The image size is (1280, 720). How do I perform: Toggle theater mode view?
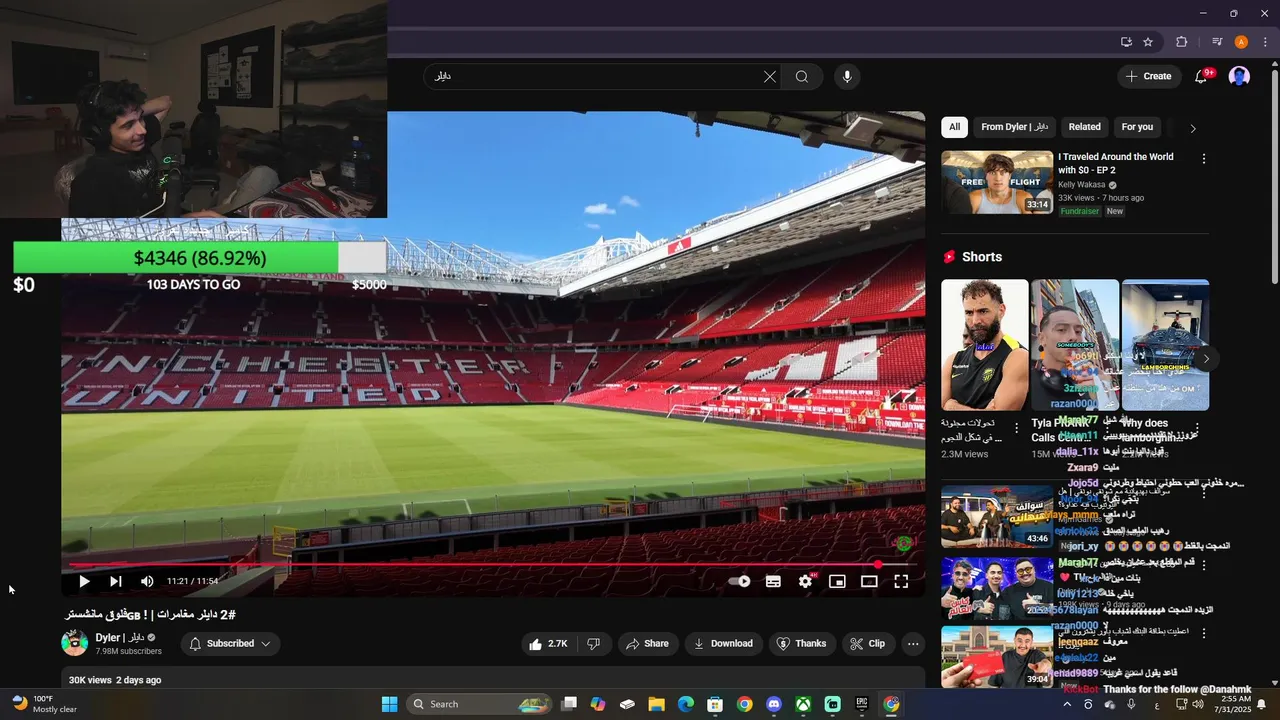869,581
